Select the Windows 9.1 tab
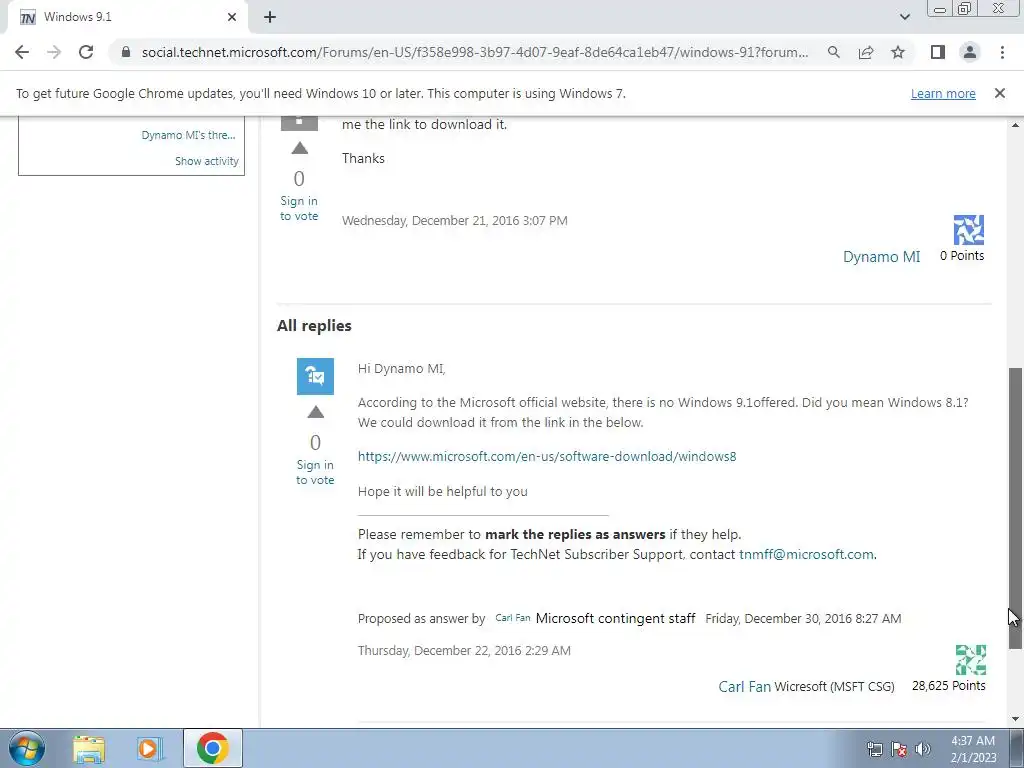Image resolution: width=1024 pixels, height=768 pixels. (127, 17)
